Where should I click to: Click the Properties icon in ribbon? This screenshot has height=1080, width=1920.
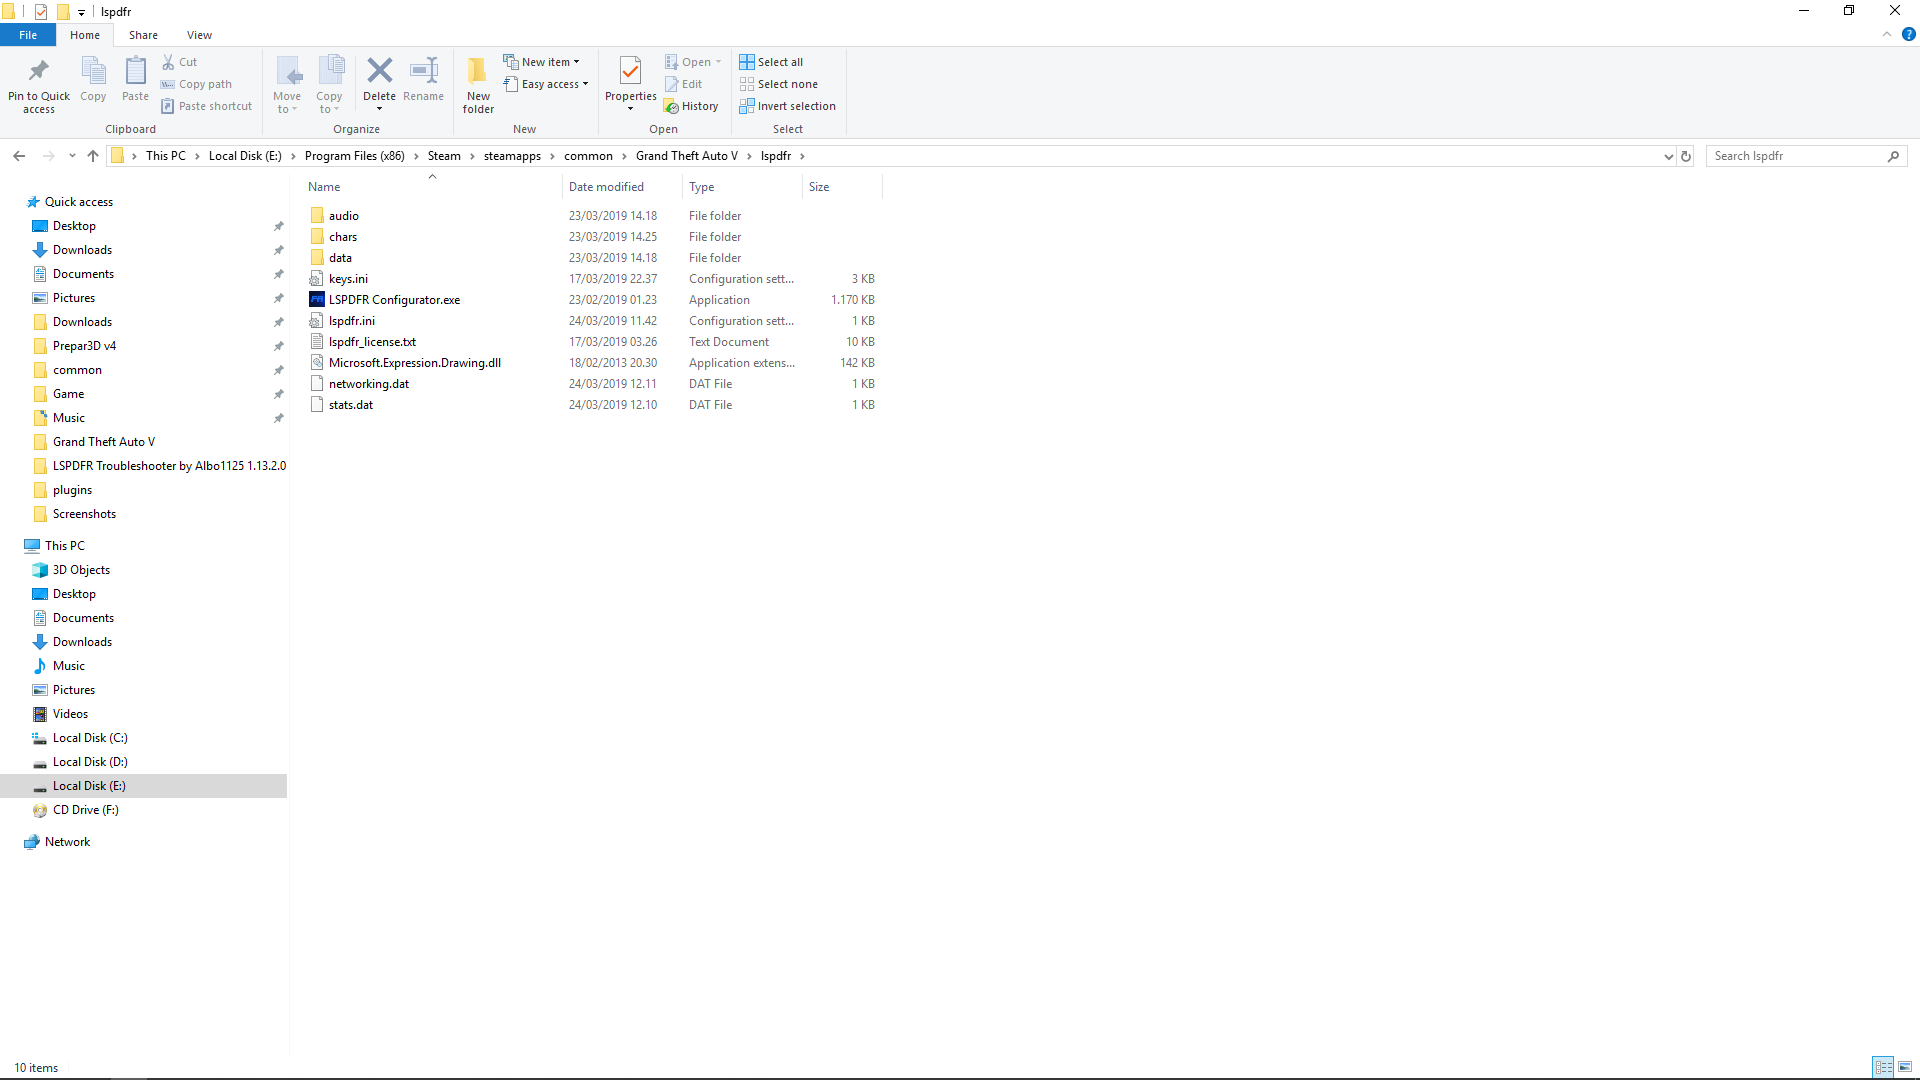(630, 72)
